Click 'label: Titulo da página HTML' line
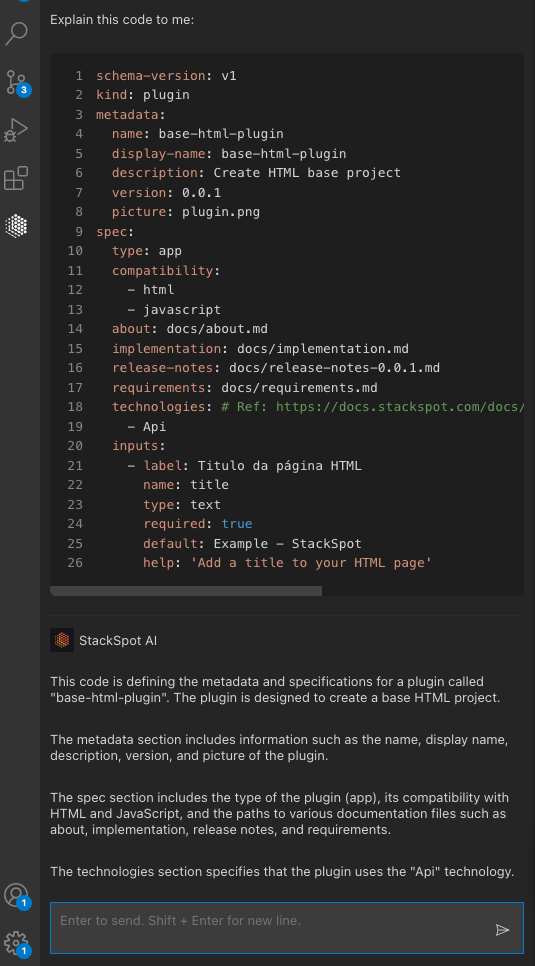The width and height of the screenshot is (535, 966). click(245, 466)
